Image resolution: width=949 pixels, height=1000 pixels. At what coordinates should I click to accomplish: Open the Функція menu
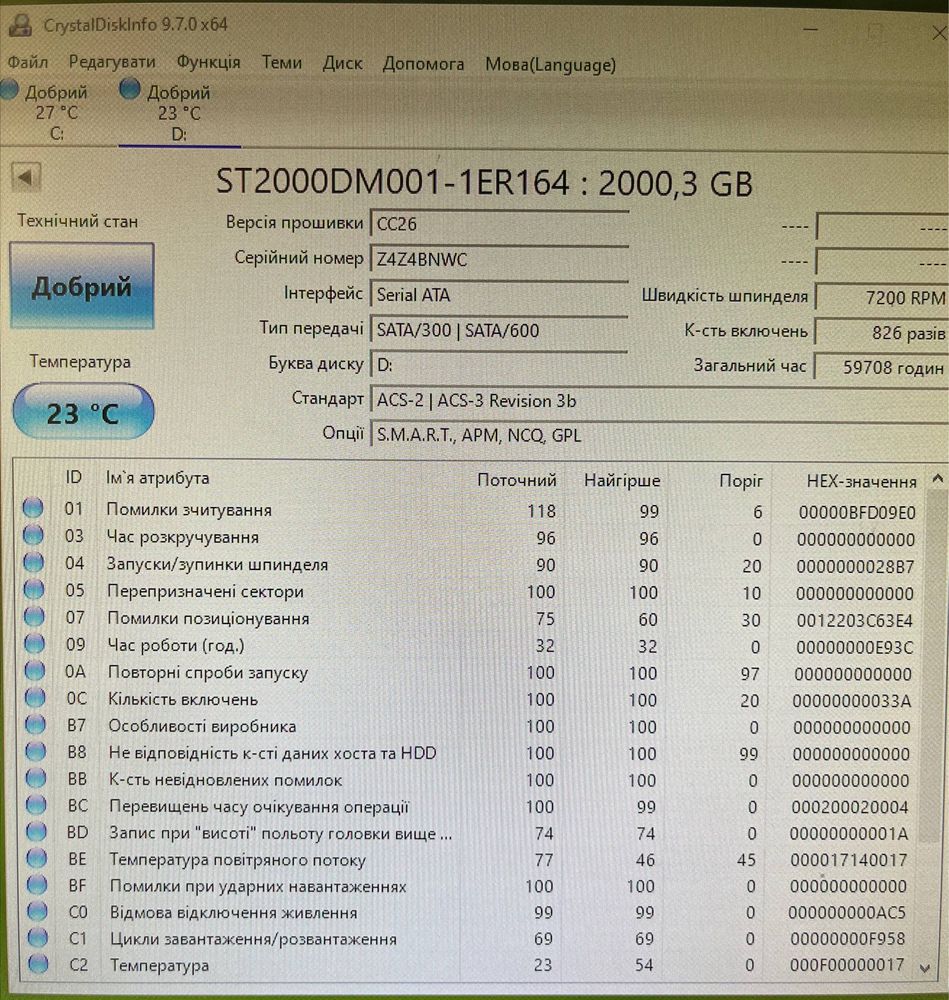(209, 62)
